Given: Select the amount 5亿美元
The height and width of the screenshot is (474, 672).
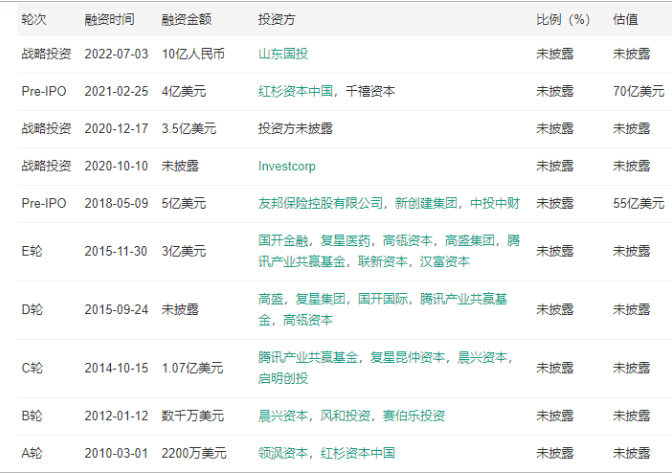Looking at the screenshot, I should (x=183, y=203).
